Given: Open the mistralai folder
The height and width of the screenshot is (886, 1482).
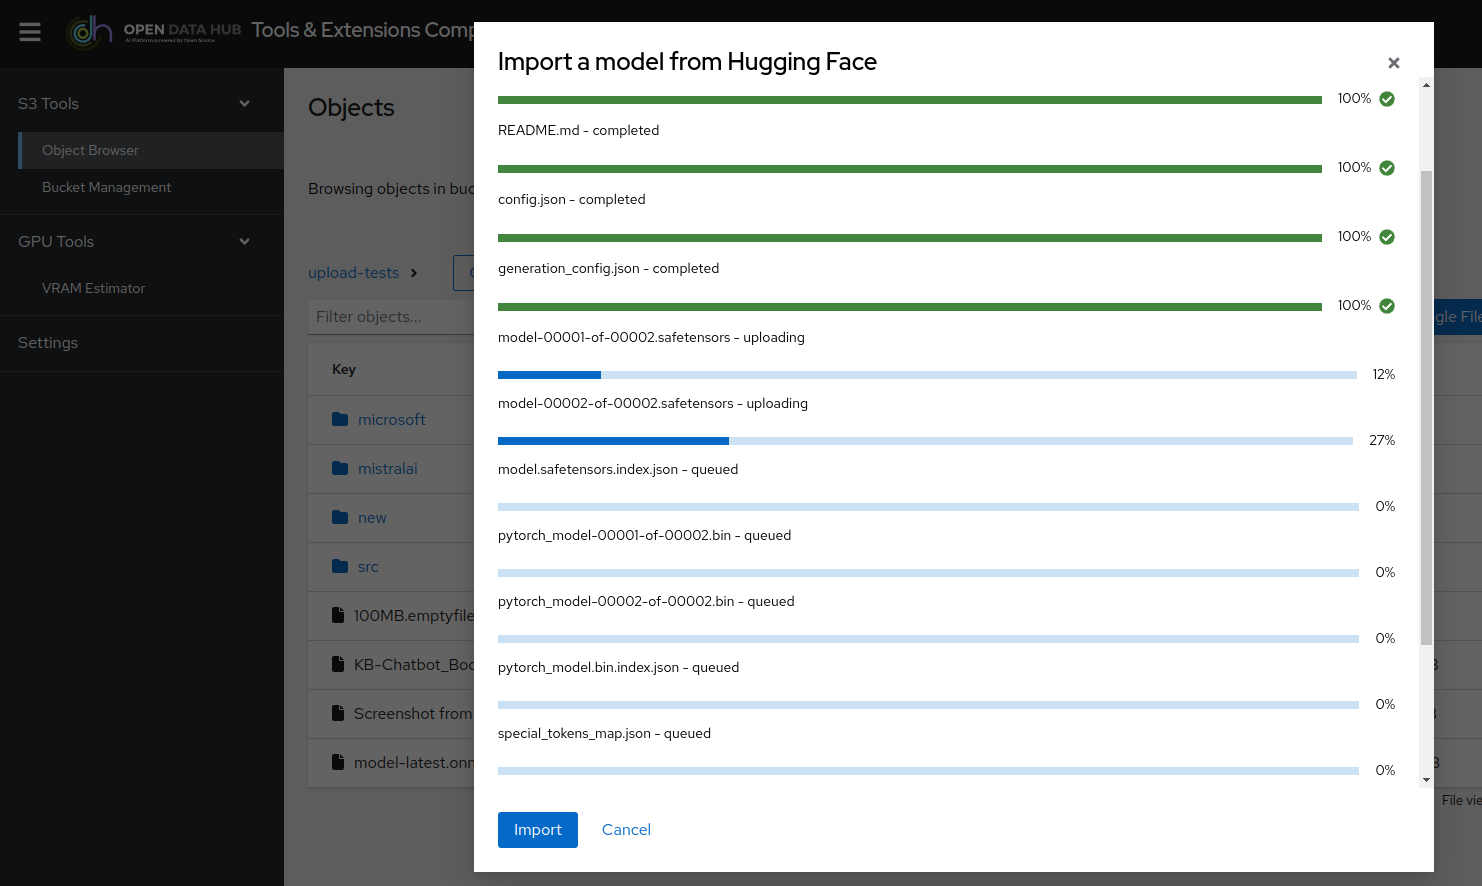Looking at the screenshot, I should pos(388,468).
